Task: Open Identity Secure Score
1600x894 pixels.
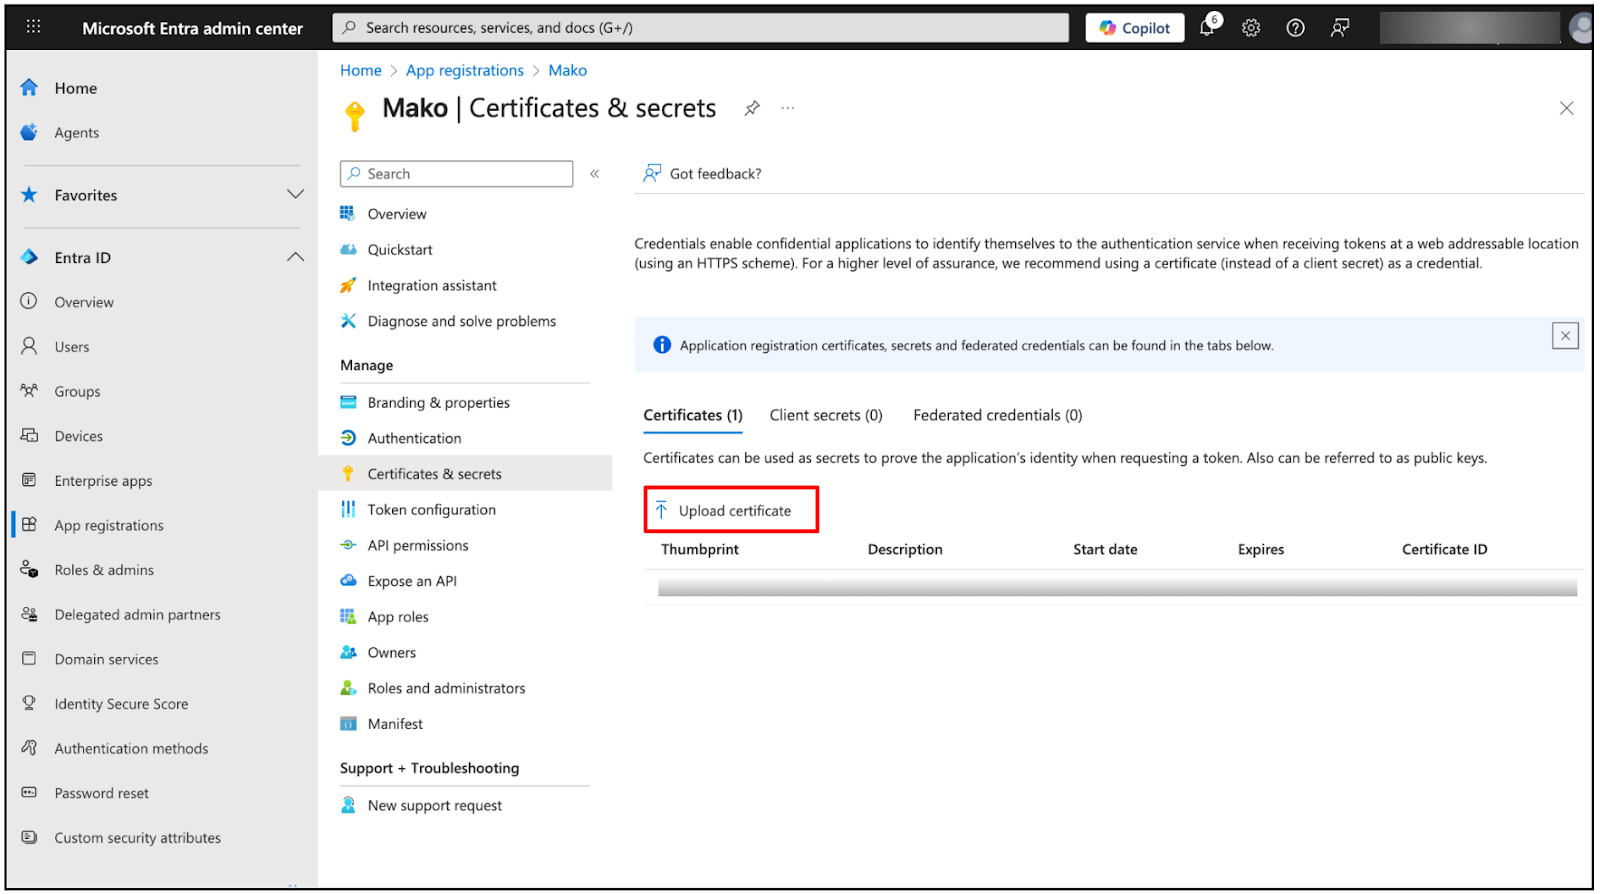Action: pyautogui.click(x=121, y=704)
